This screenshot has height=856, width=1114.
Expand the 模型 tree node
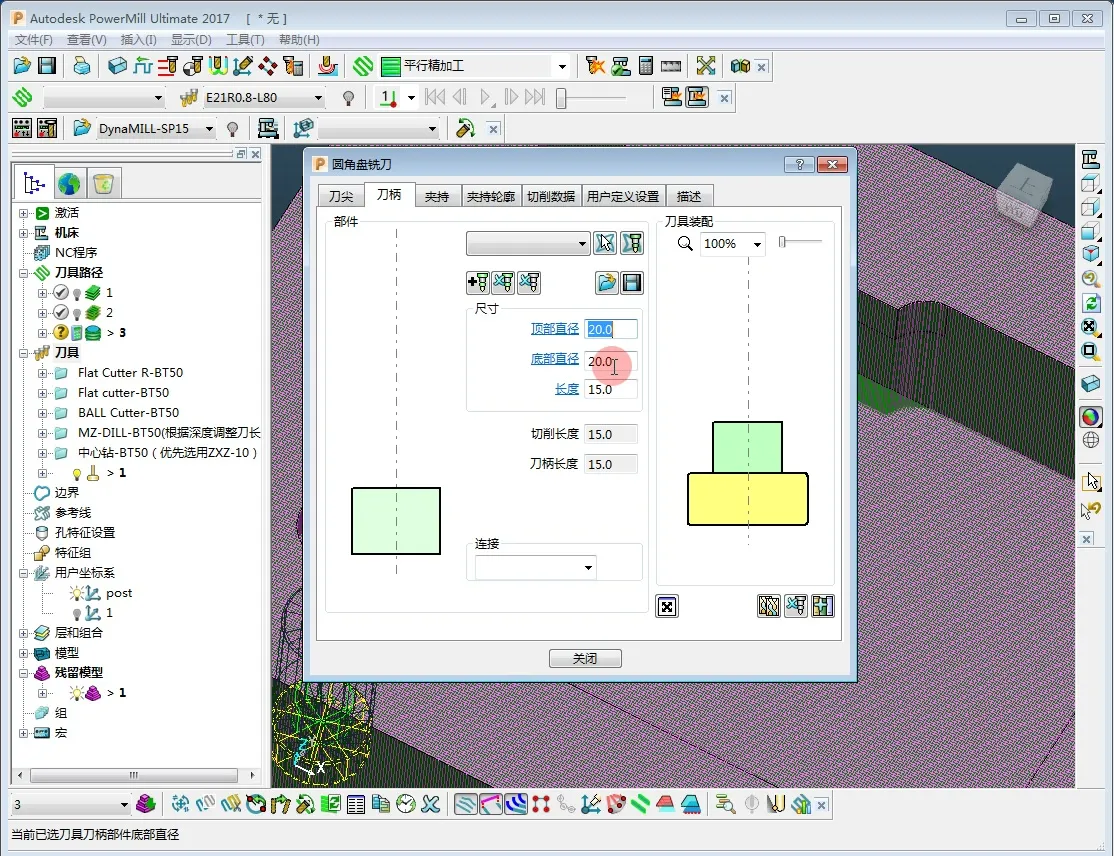pyautogui.click(x=24, y=653)
